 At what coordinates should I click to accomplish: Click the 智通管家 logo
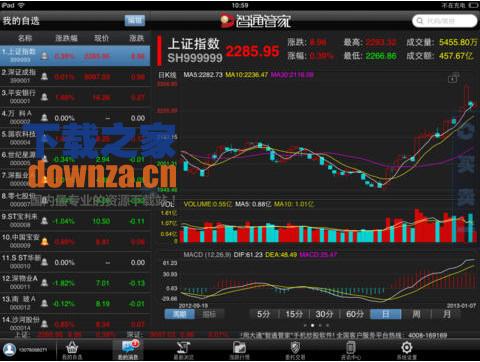coord(255,21)
